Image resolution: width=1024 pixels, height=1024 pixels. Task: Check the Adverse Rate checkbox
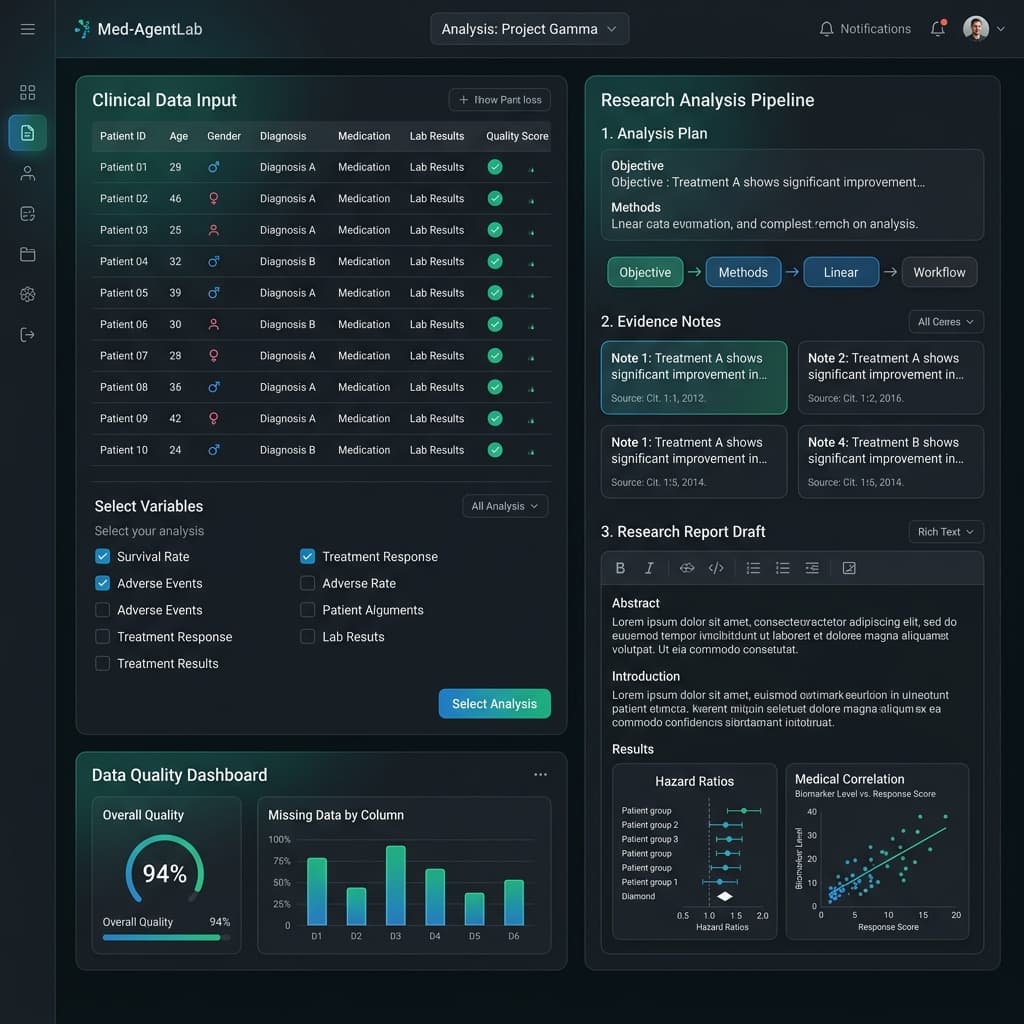(x=308, y=583)
